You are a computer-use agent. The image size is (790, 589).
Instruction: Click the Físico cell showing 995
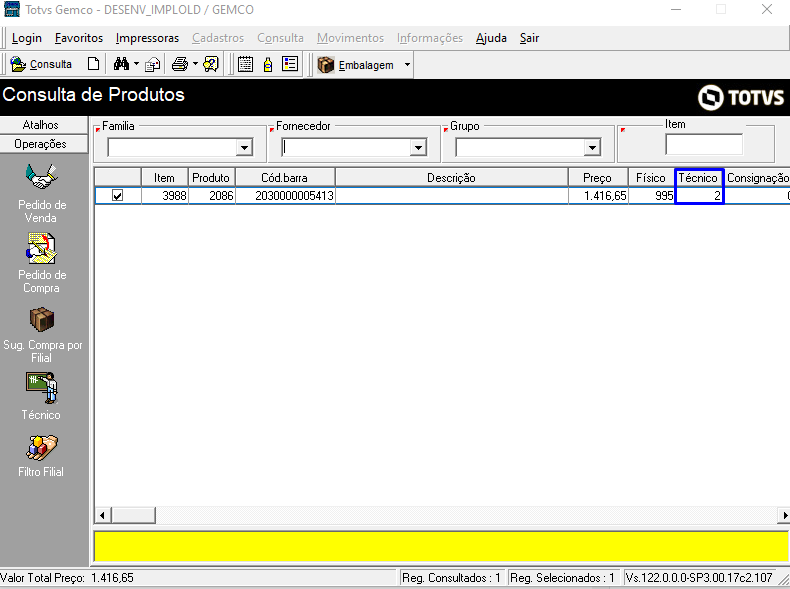(651, 195)
